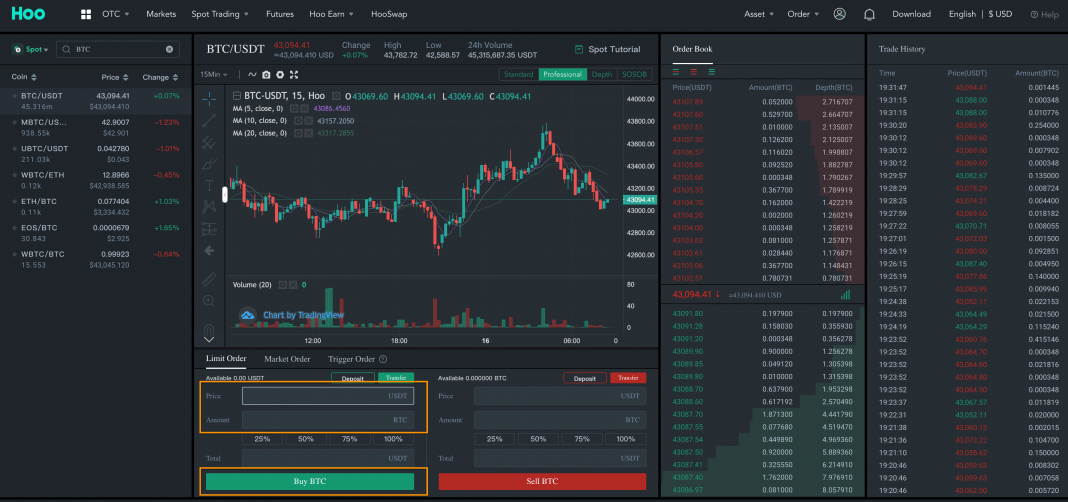Favorite the EOS/BTC pair star

tap(14, 228)
